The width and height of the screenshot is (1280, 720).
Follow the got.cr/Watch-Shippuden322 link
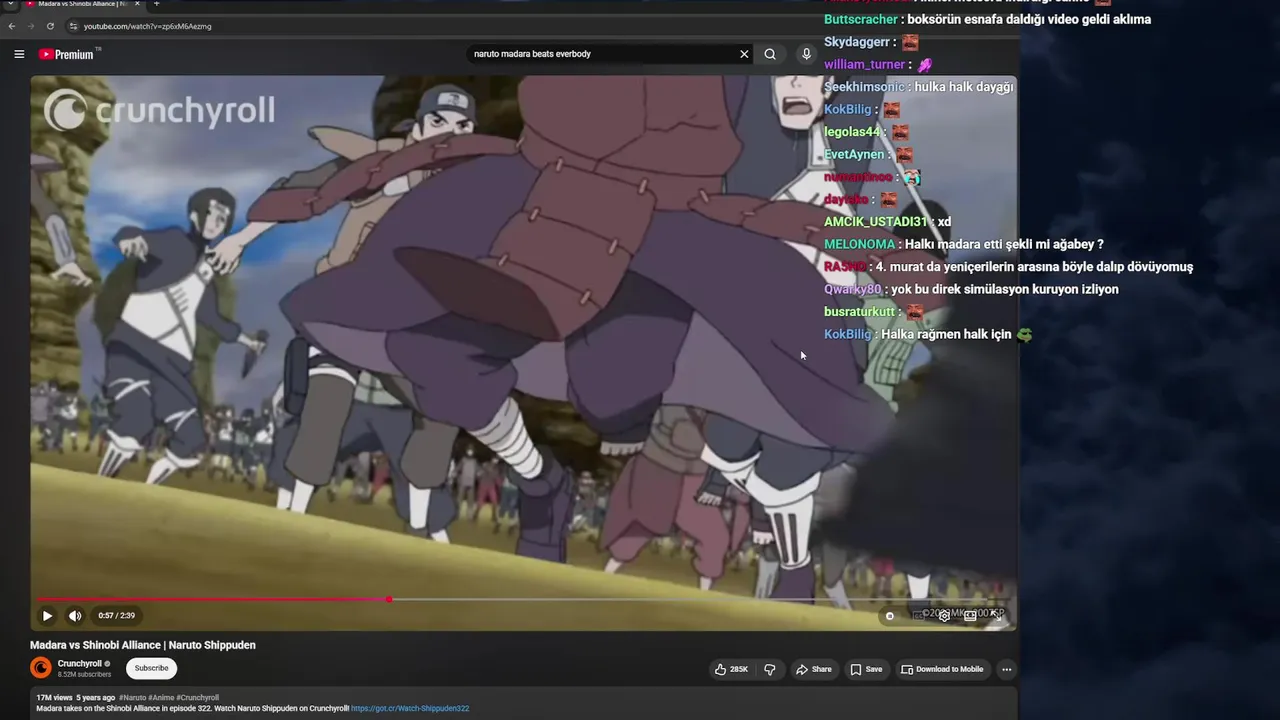(410, 708)
